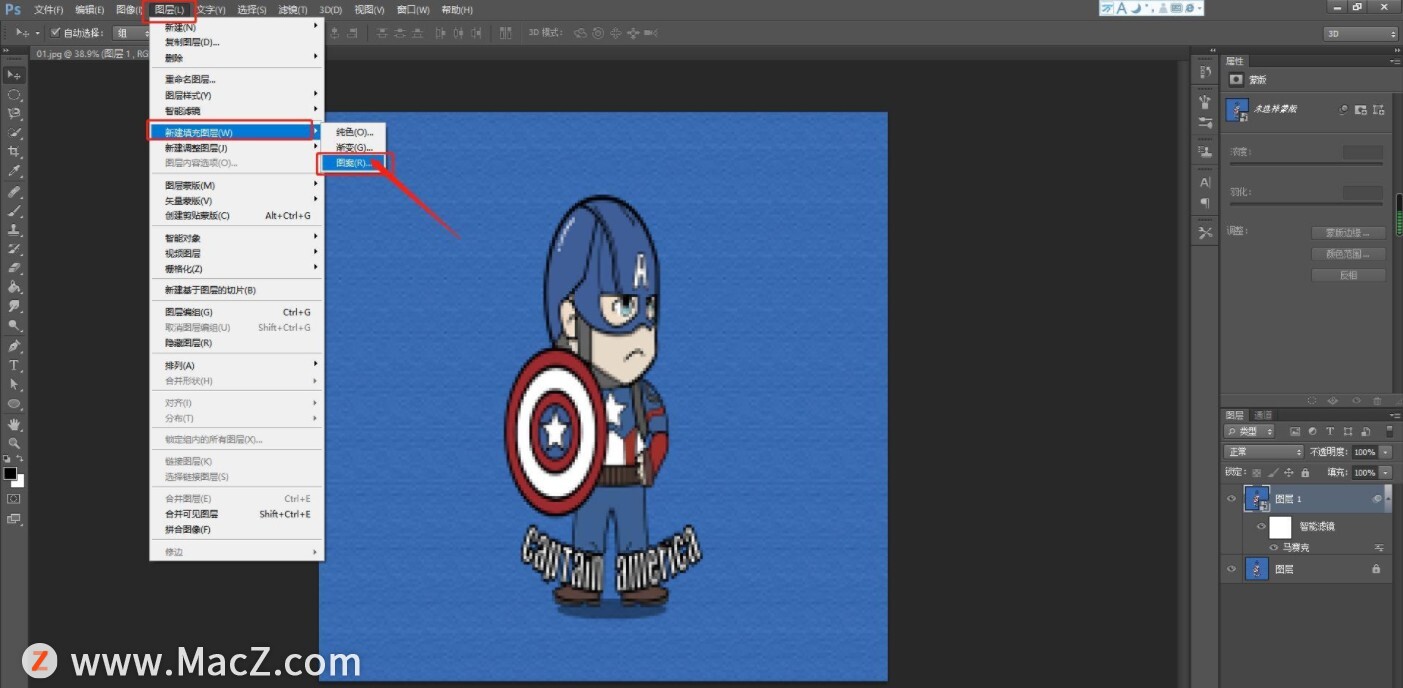
Task: Click the foreground color swatch
Action: 10,472
